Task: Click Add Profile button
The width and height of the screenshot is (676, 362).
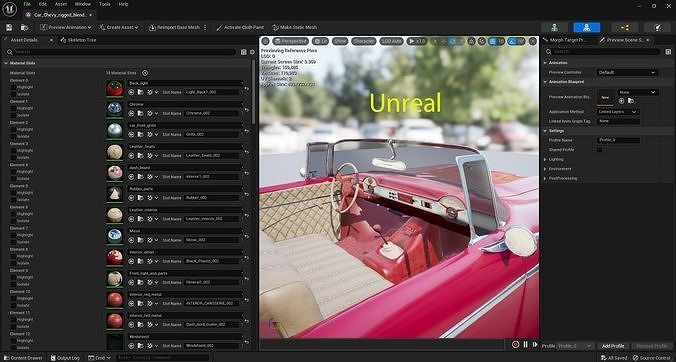Action: click(613, 346)
